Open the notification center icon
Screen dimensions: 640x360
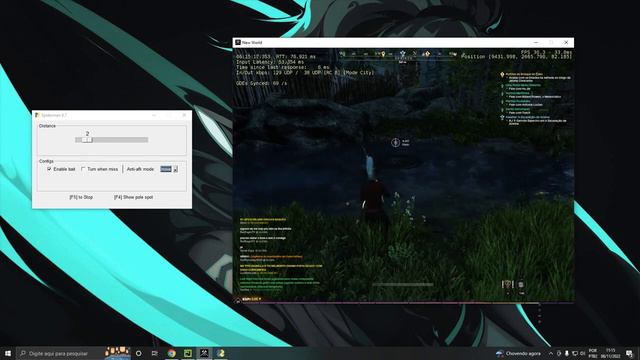pyautogui.click(x=630, y=353)
